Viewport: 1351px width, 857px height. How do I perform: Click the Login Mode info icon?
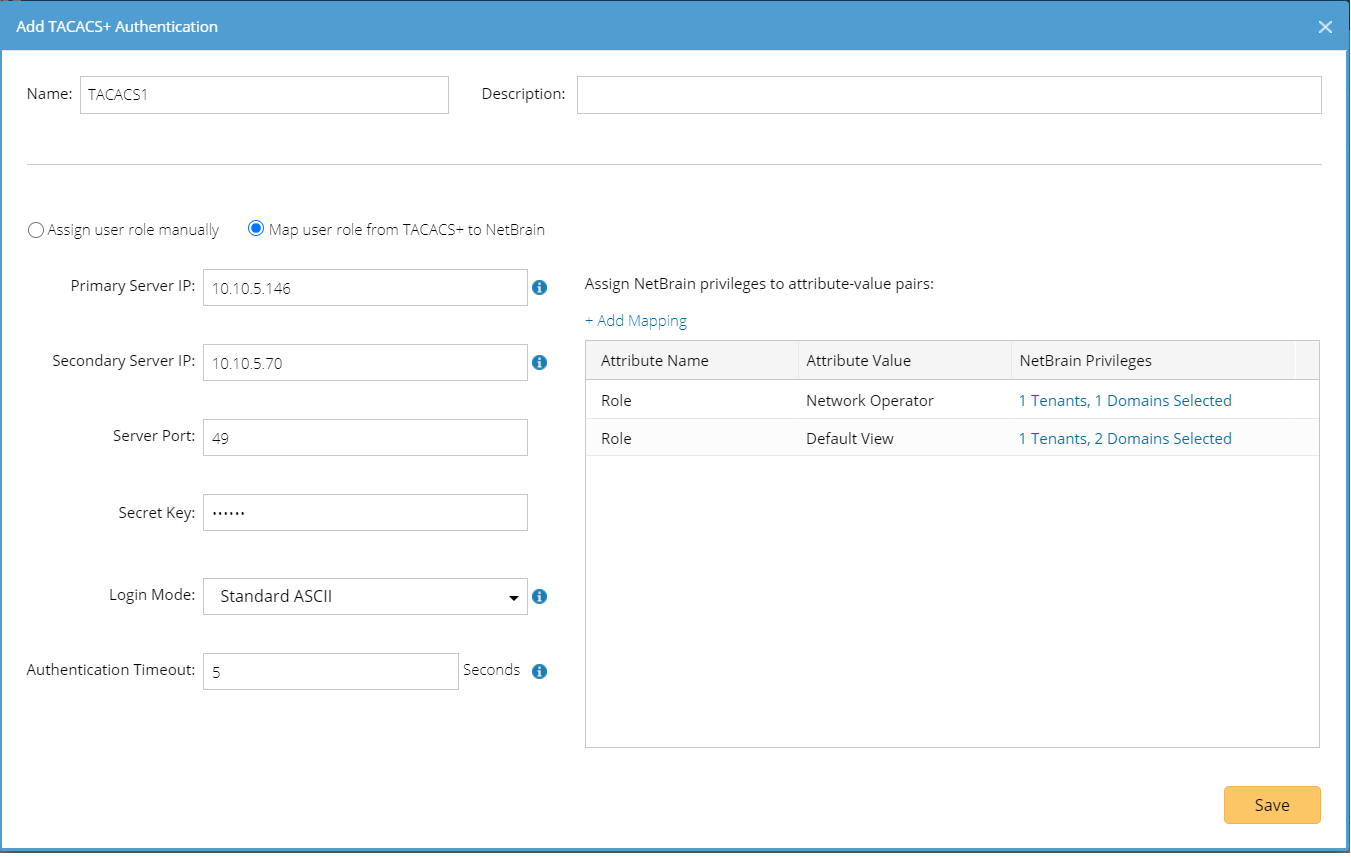539,596
